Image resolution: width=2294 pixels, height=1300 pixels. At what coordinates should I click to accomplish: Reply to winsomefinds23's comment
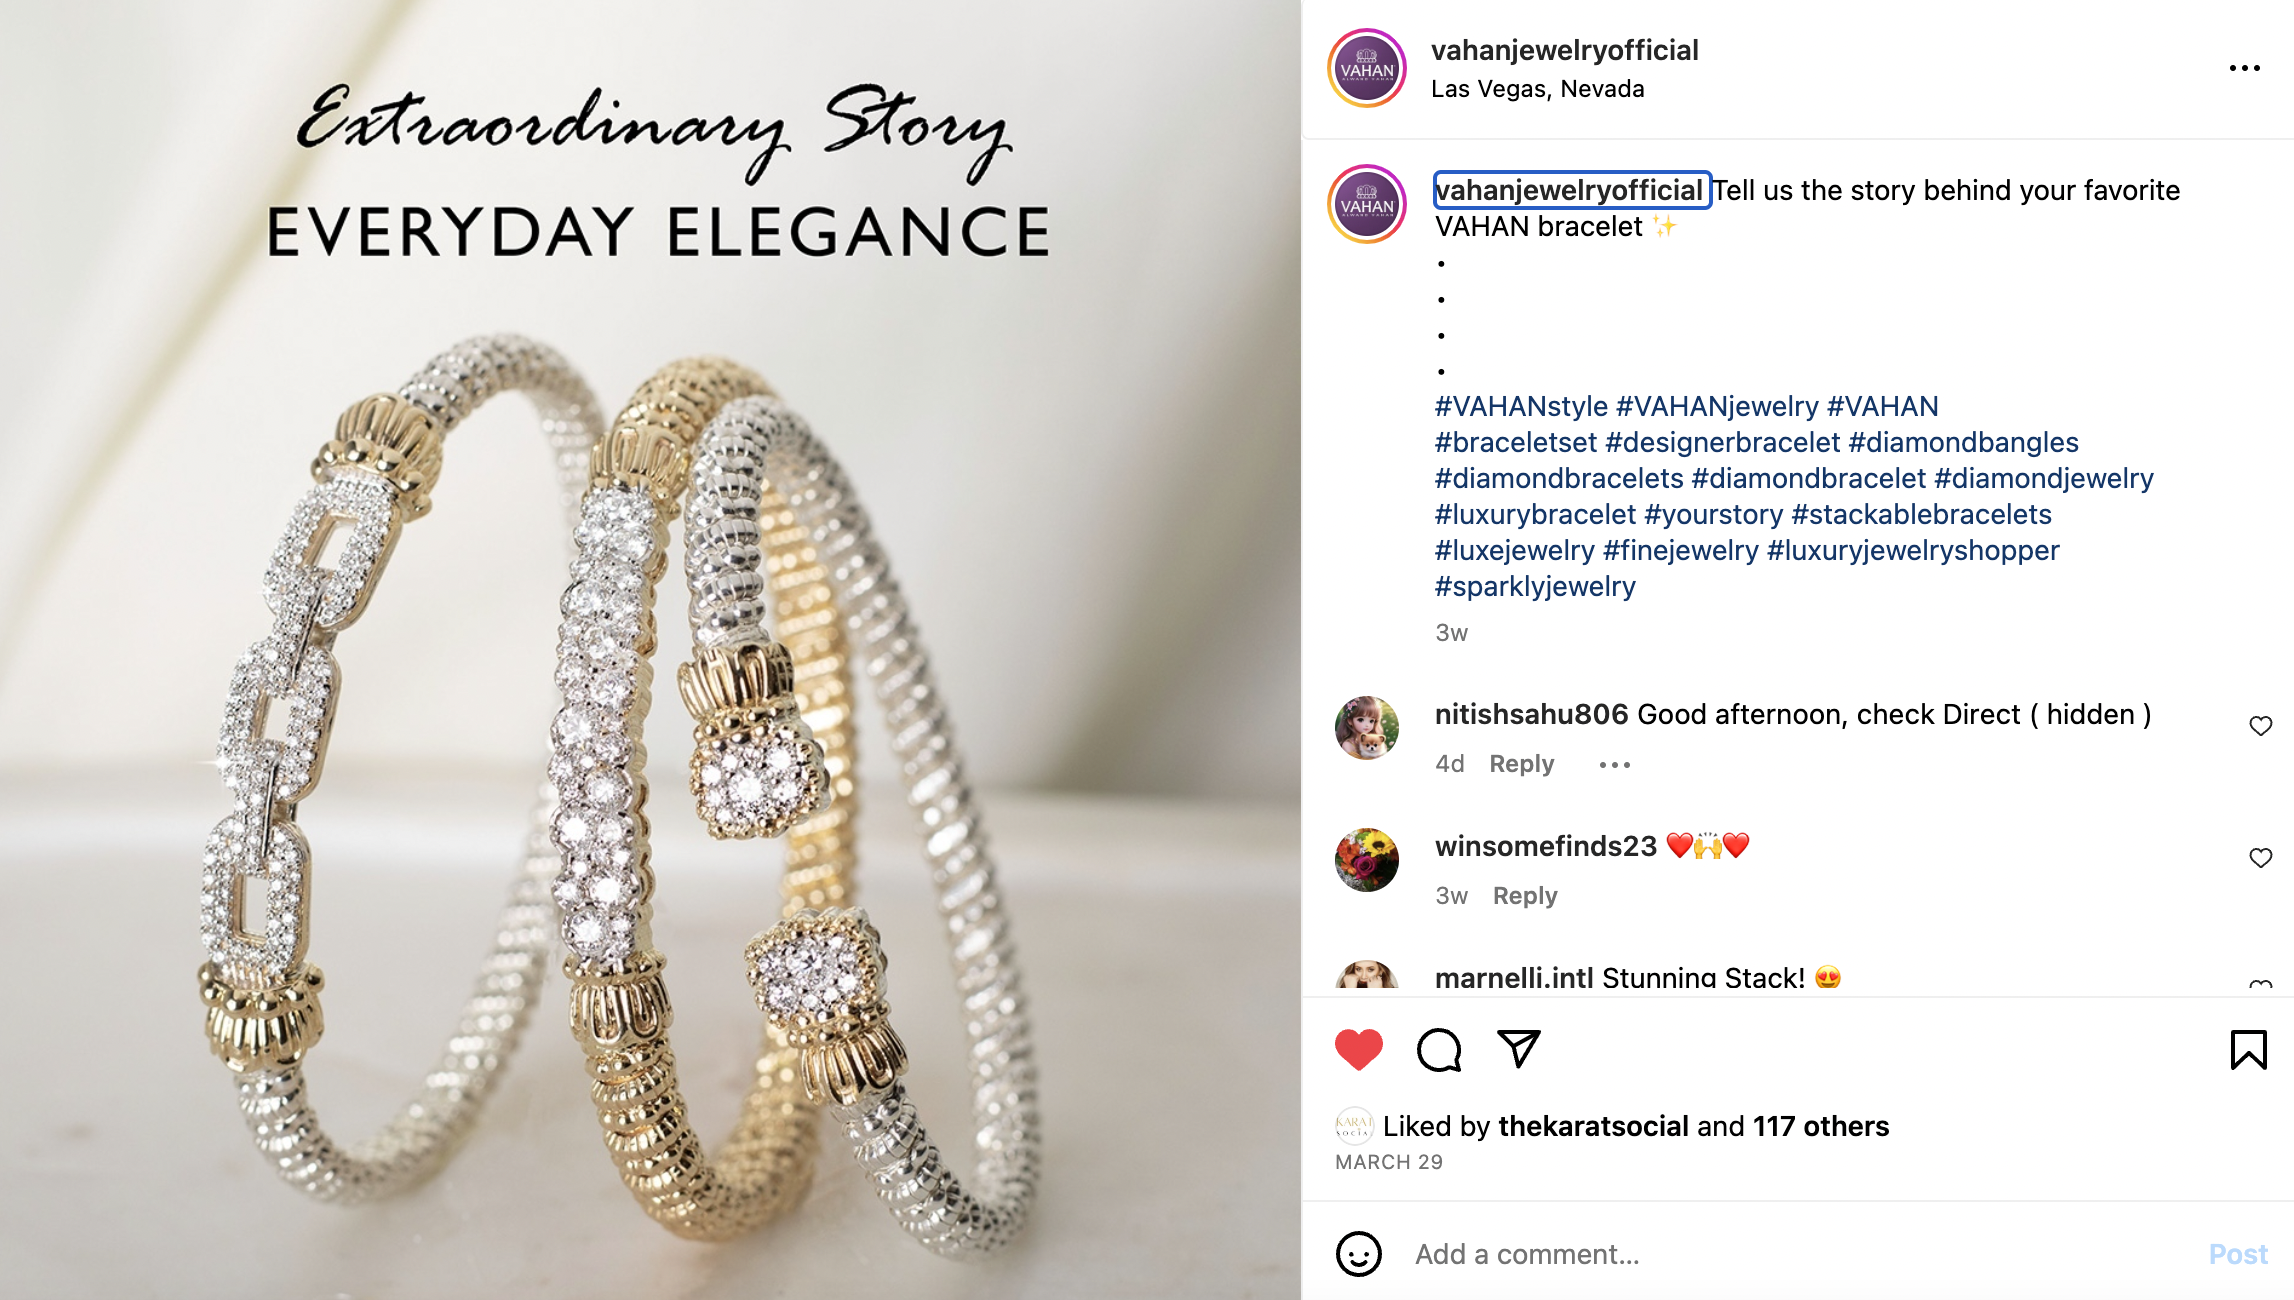(x=1525, y=896)
